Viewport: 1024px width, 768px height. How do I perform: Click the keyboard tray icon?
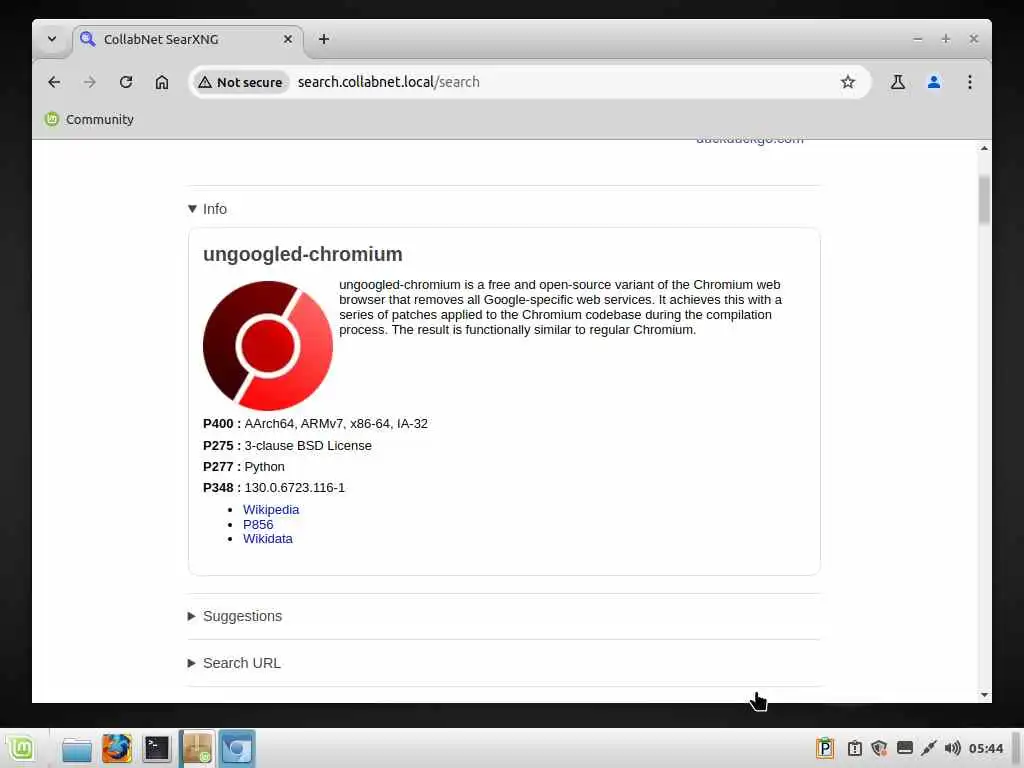(x=904, y=748)
